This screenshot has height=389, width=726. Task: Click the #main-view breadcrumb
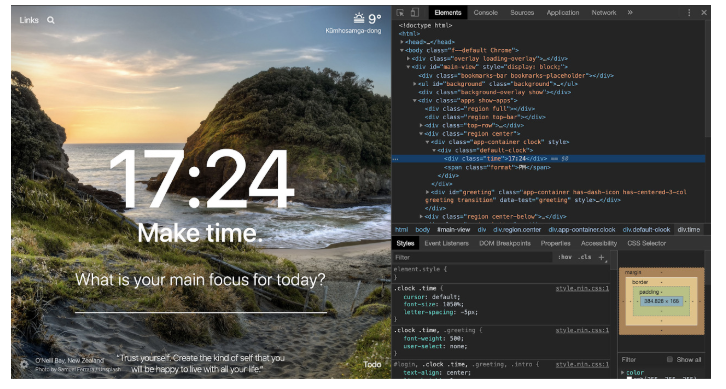[453, 230]
